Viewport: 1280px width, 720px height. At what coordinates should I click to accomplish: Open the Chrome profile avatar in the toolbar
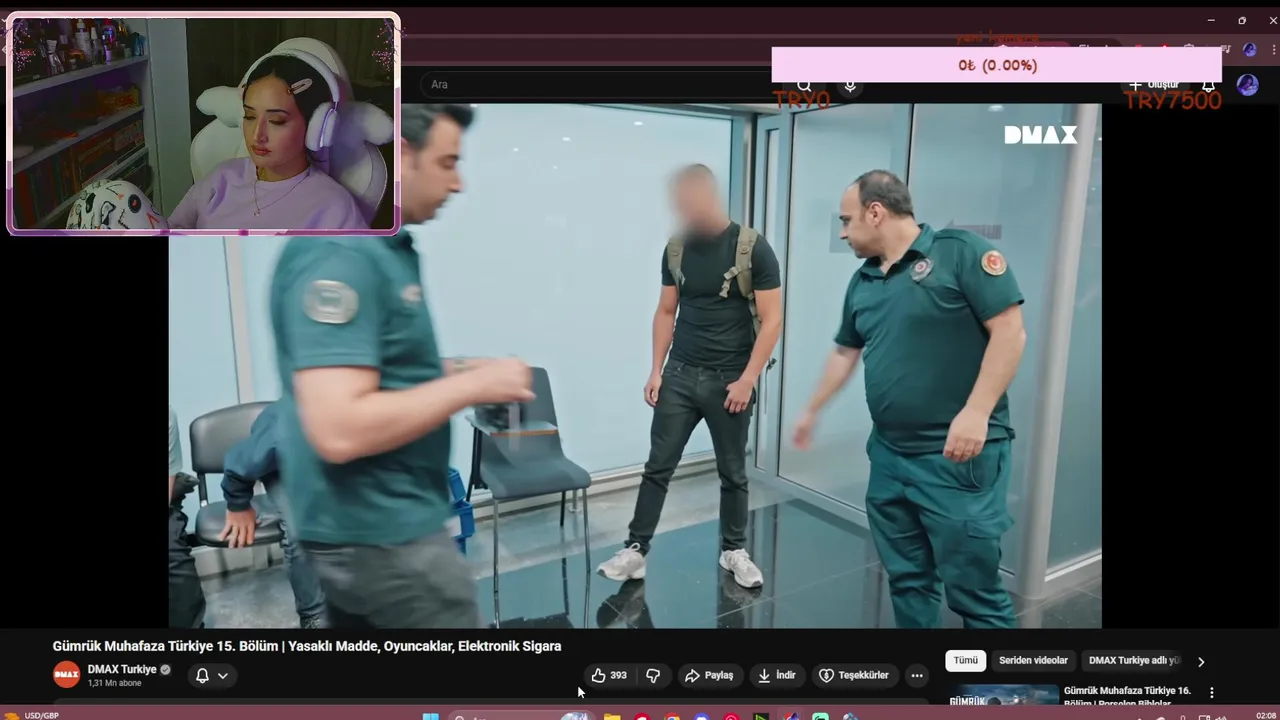coord(1249,49)
